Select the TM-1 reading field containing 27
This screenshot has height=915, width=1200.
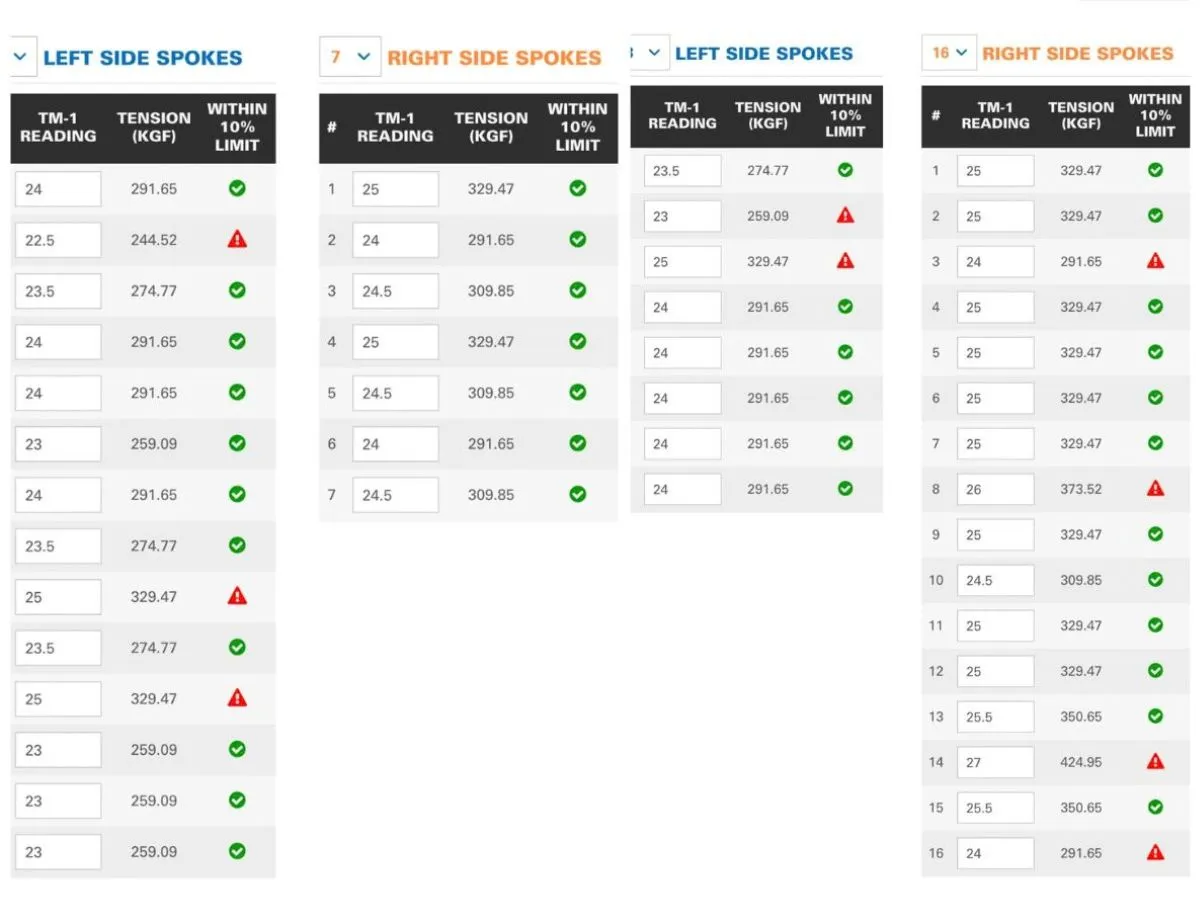pos(995,762)
